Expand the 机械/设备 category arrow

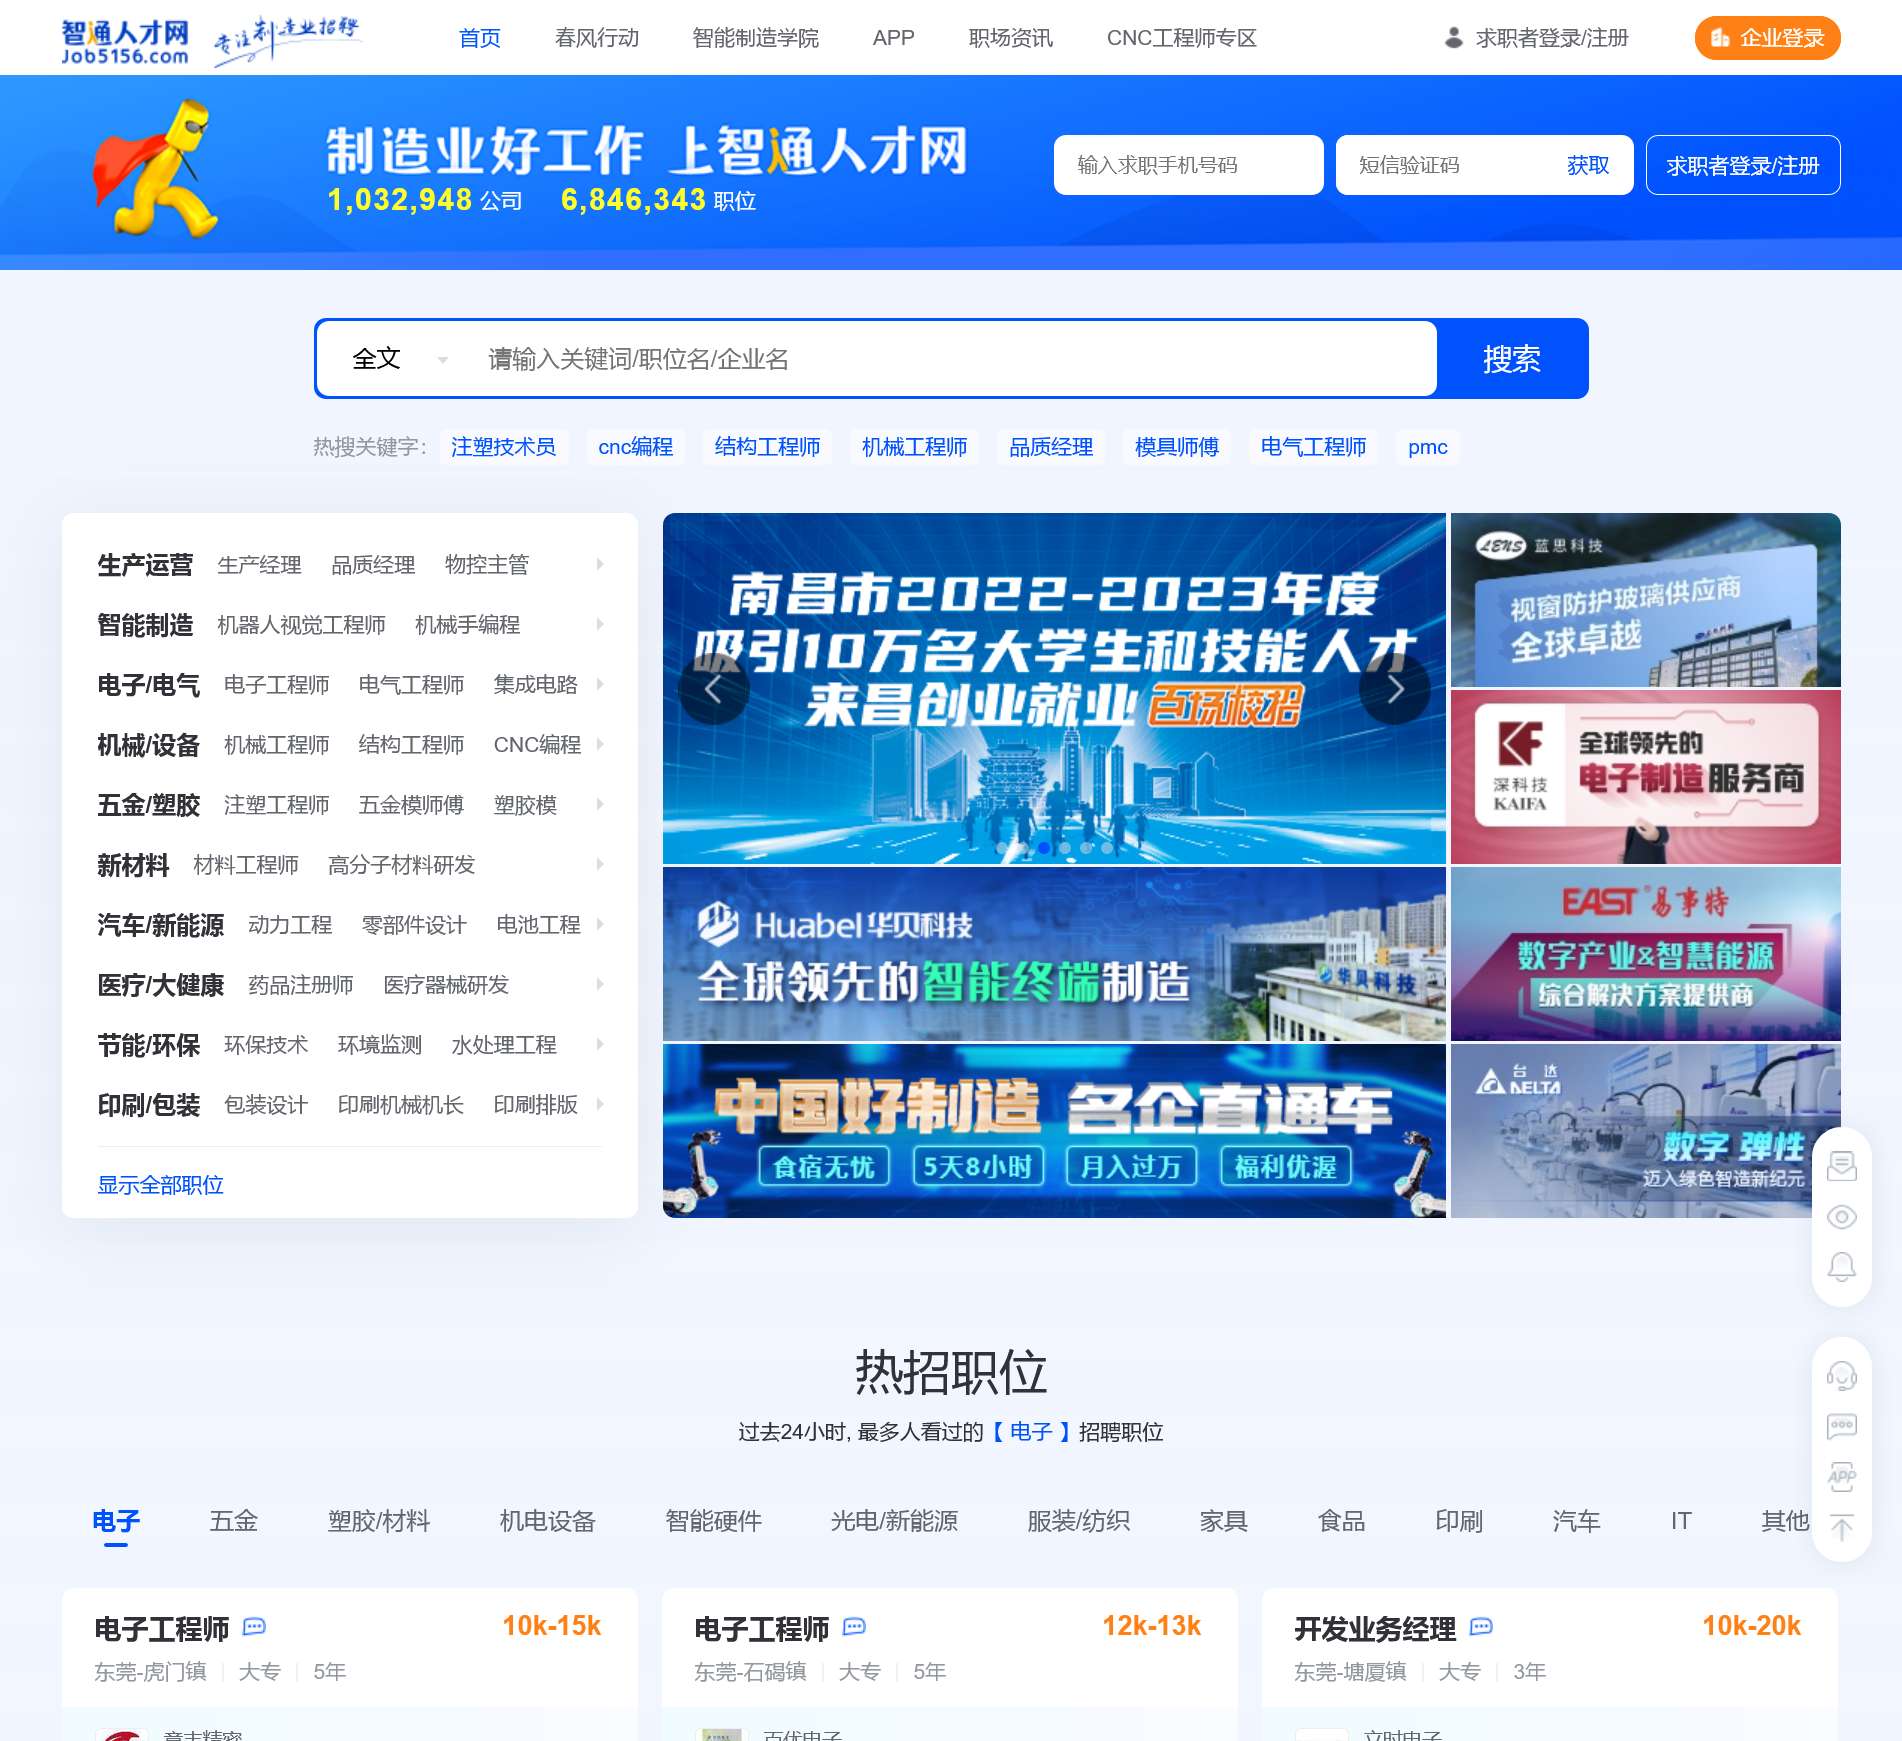click(600, 744)
